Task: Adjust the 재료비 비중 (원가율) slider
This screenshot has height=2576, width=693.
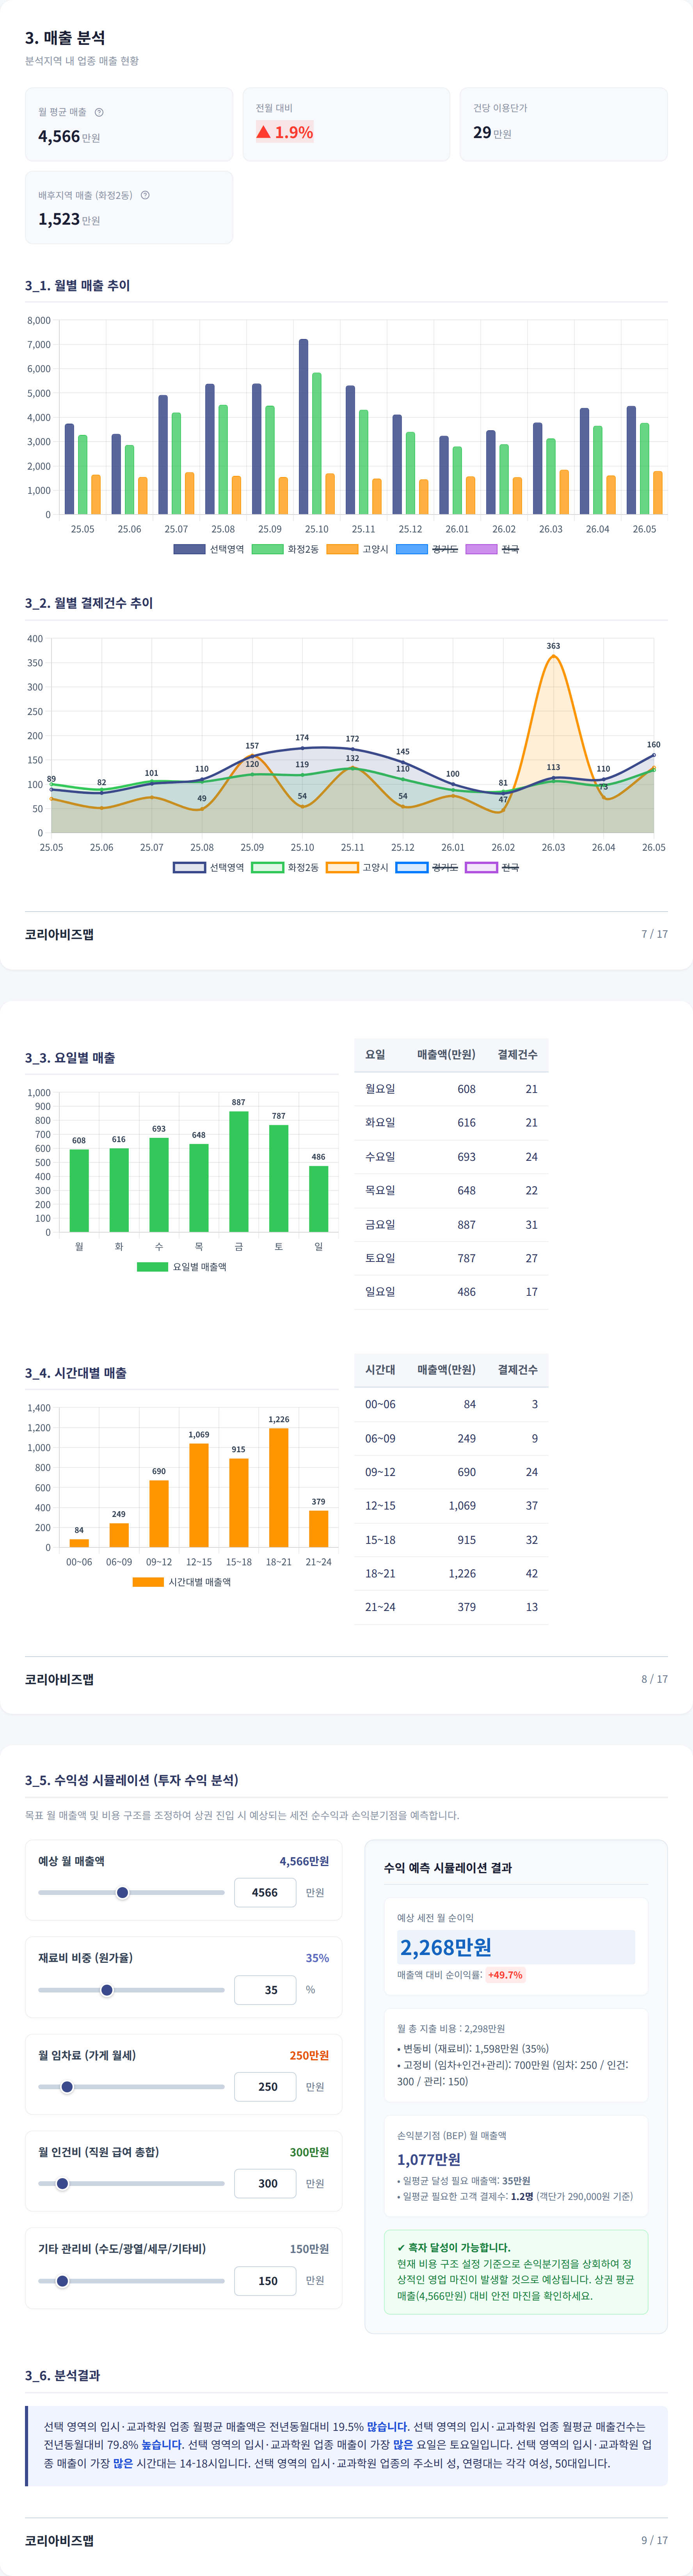Action: tap(131, 1990)
